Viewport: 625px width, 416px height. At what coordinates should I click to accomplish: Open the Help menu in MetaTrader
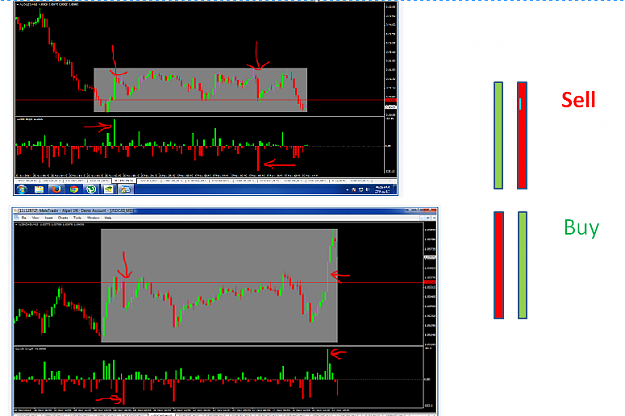point(108,218)
